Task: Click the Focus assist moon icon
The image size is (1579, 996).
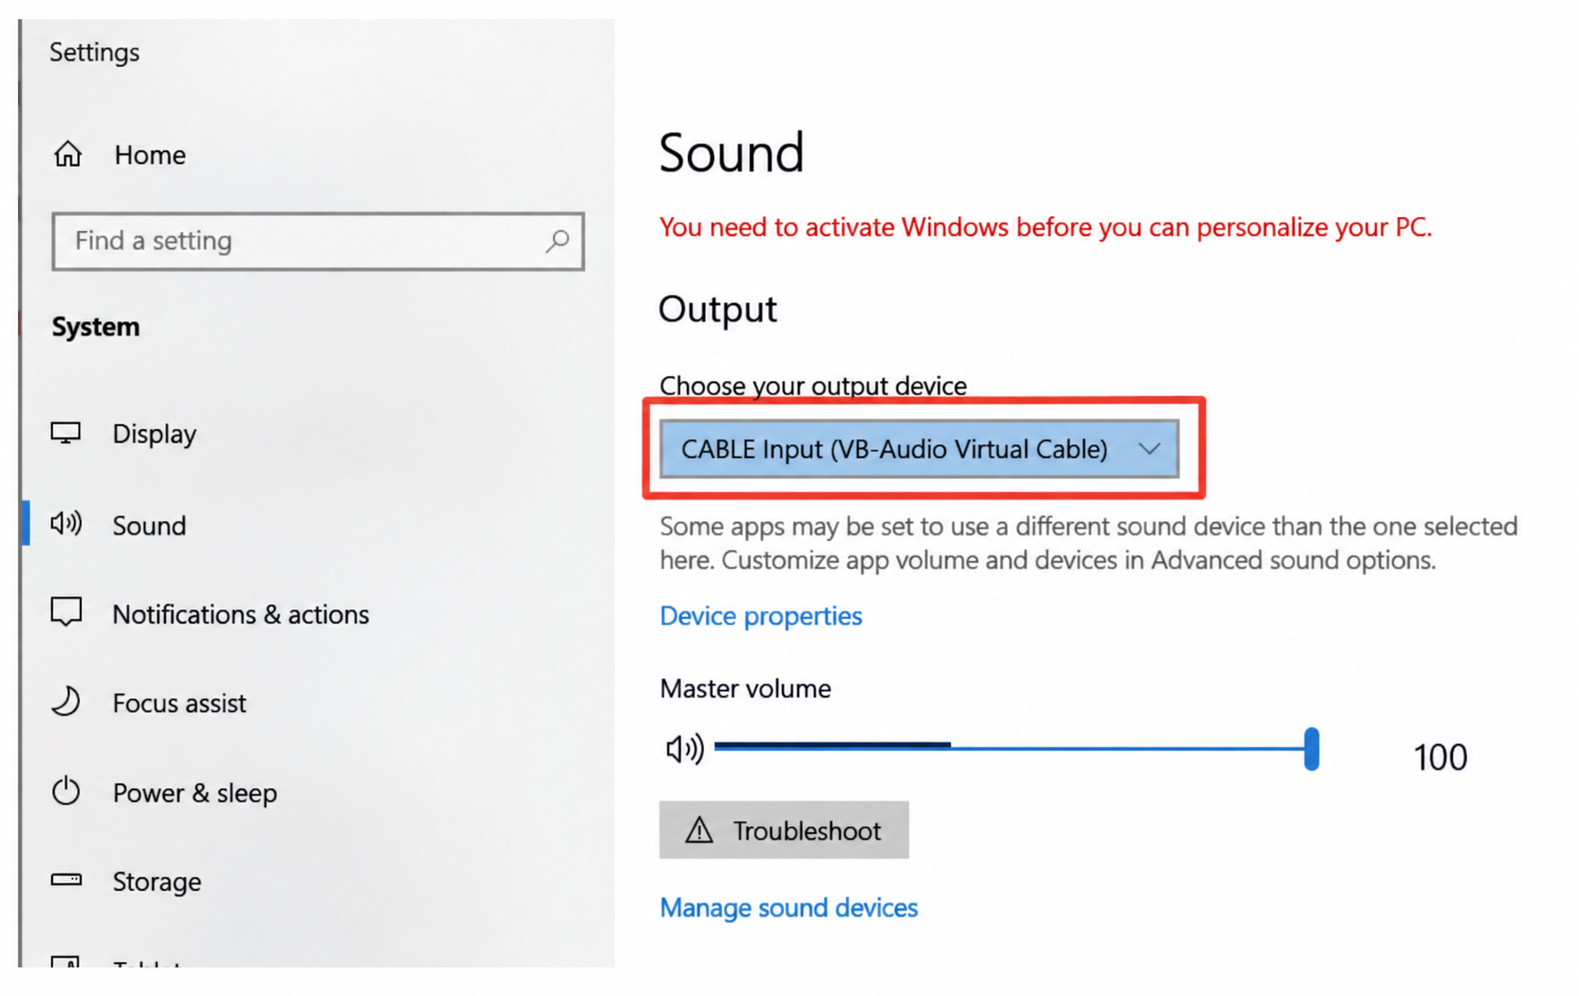Action: (66, 701)
